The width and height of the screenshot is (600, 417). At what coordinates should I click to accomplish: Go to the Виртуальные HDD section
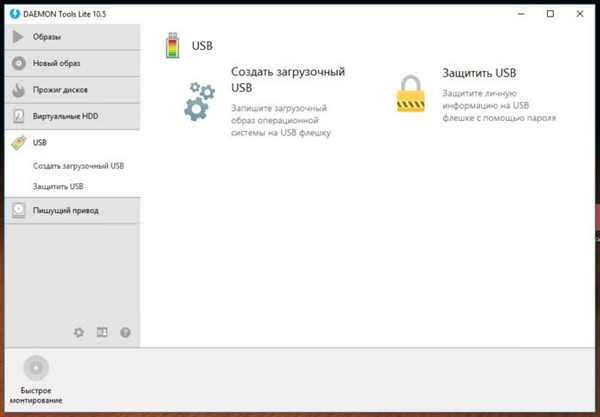tap(73, 116)
